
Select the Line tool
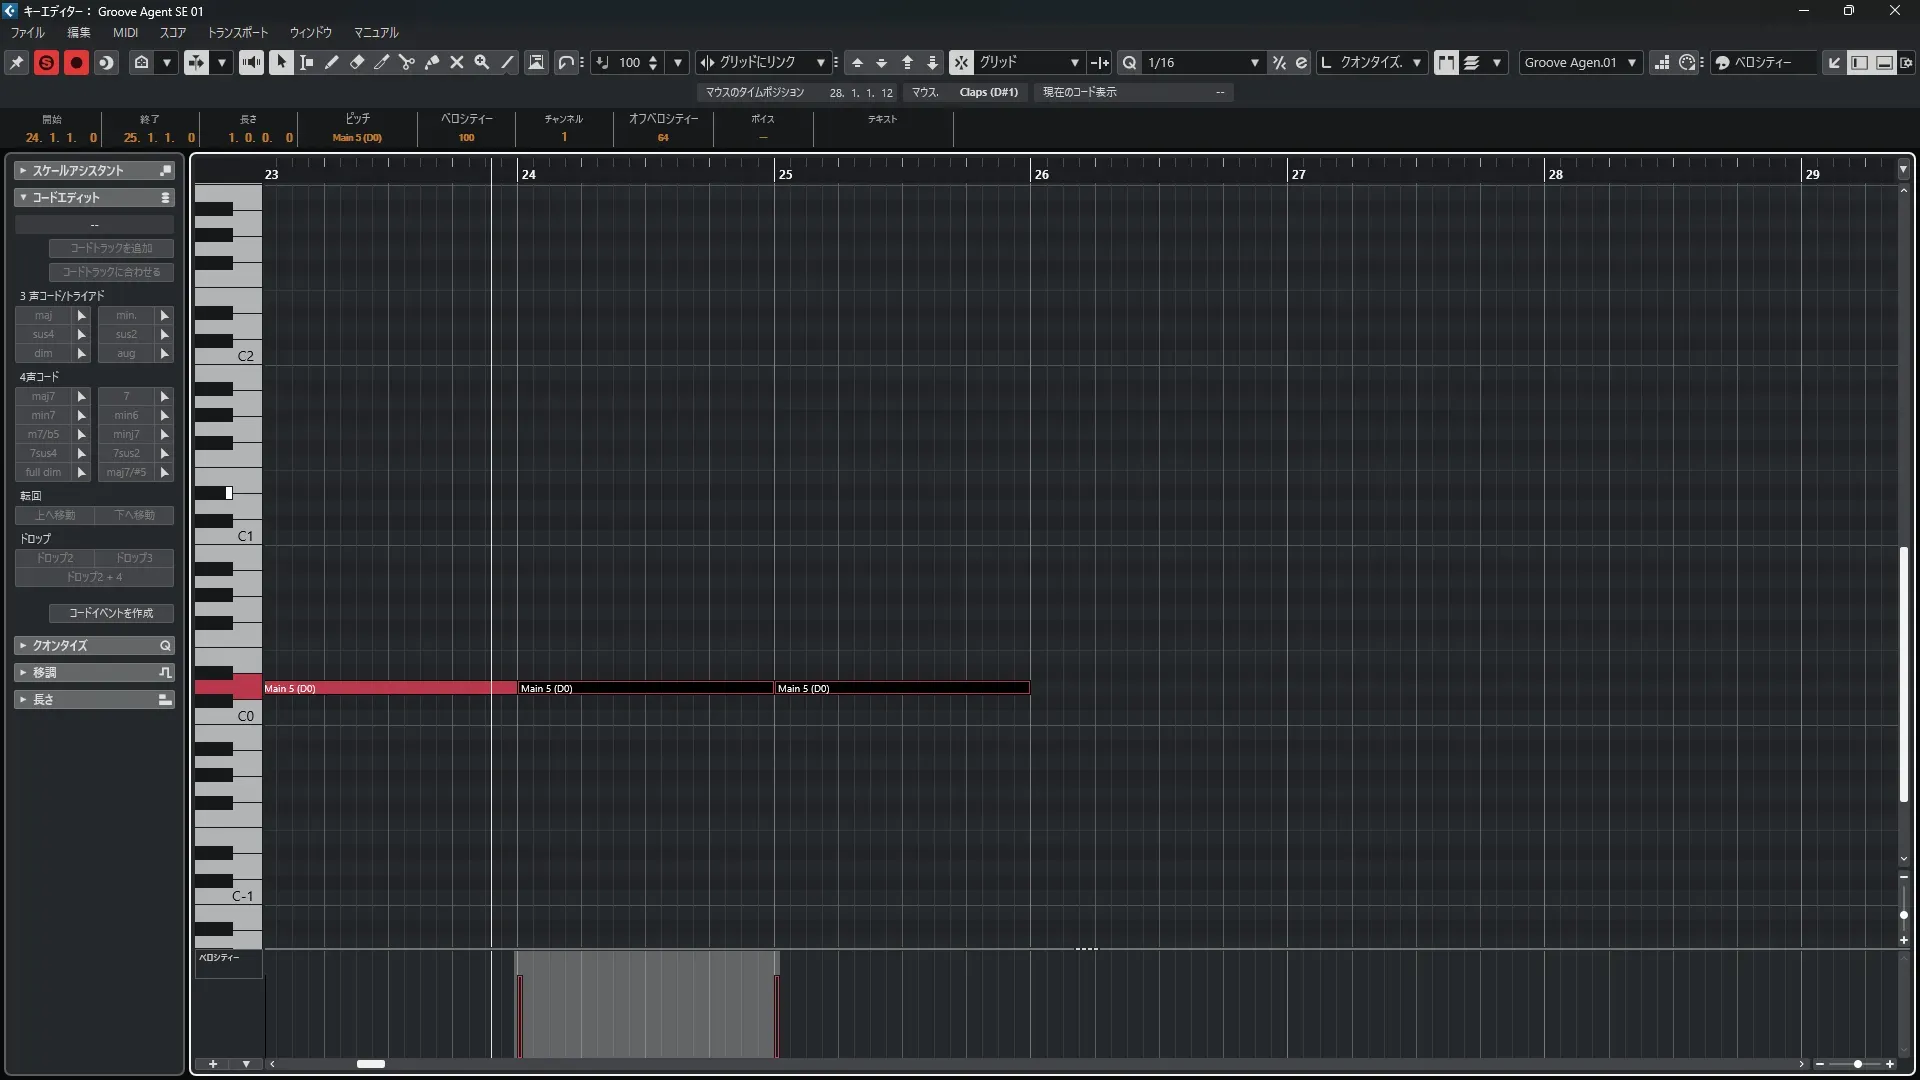pyautogui.click(x=508, y=62)
